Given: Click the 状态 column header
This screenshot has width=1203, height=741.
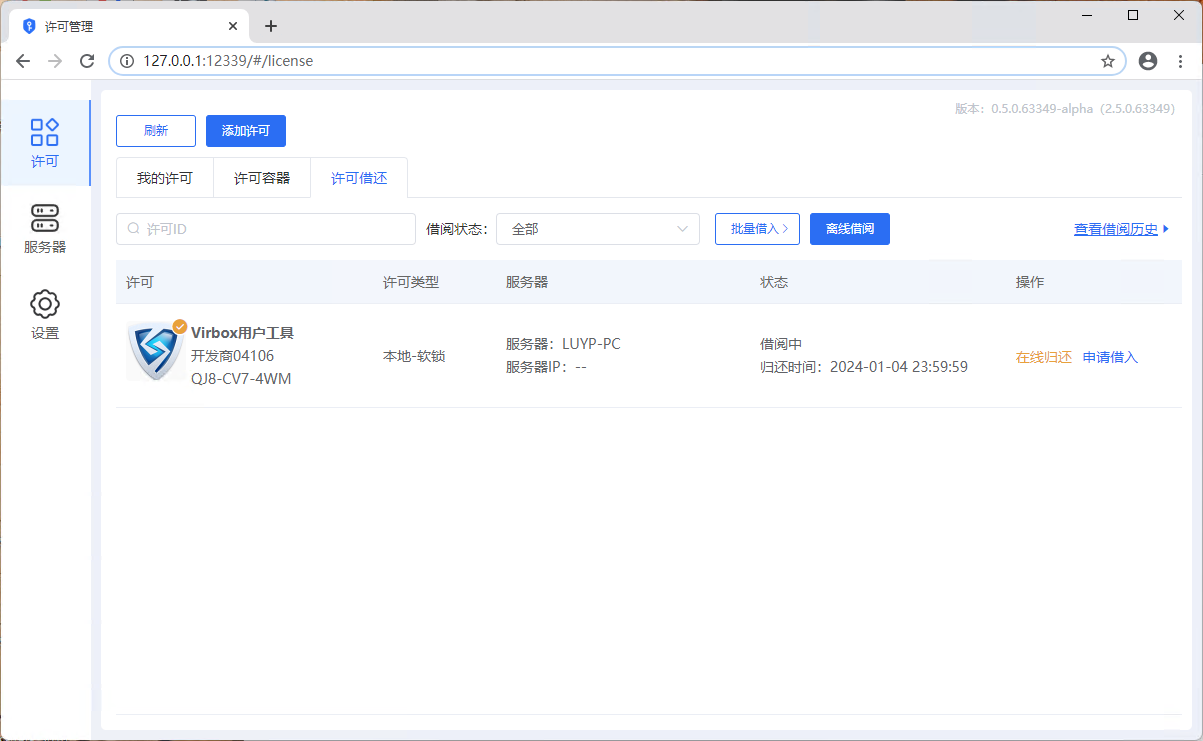Looking at the screenshot, I should pos(774,282).
